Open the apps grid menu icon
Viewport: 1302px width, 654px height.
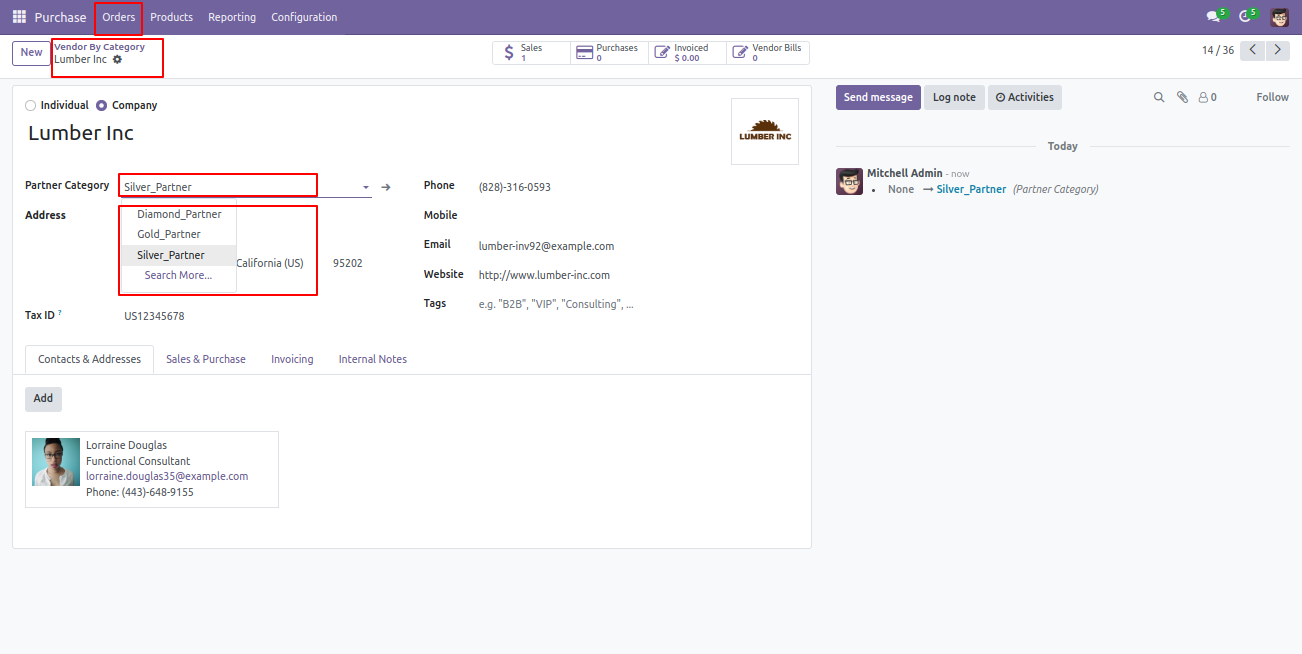pos(19,17)
